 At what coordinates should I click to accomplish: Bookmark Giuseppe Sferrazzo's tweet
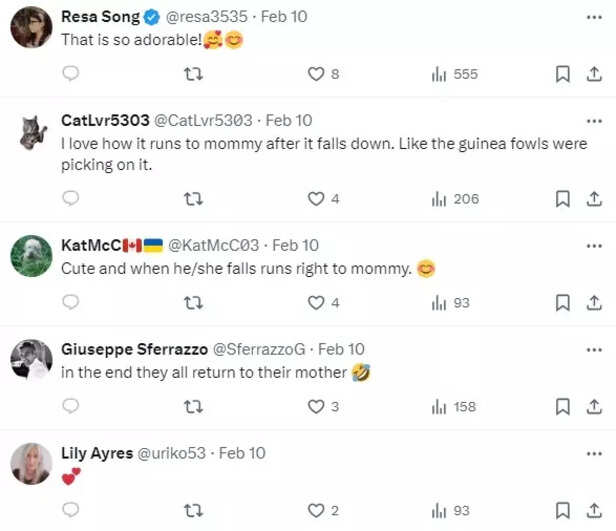pyautogui.click(x=563, y=406)
